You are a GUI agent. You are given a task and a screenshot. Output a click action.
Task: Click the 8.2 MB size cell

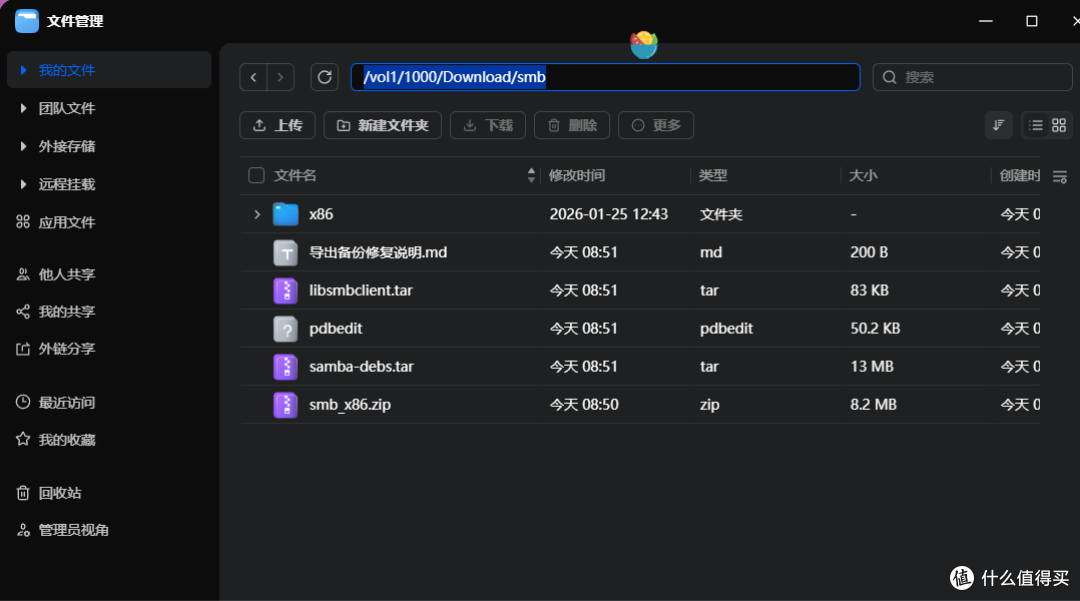[x=873, y=405]
